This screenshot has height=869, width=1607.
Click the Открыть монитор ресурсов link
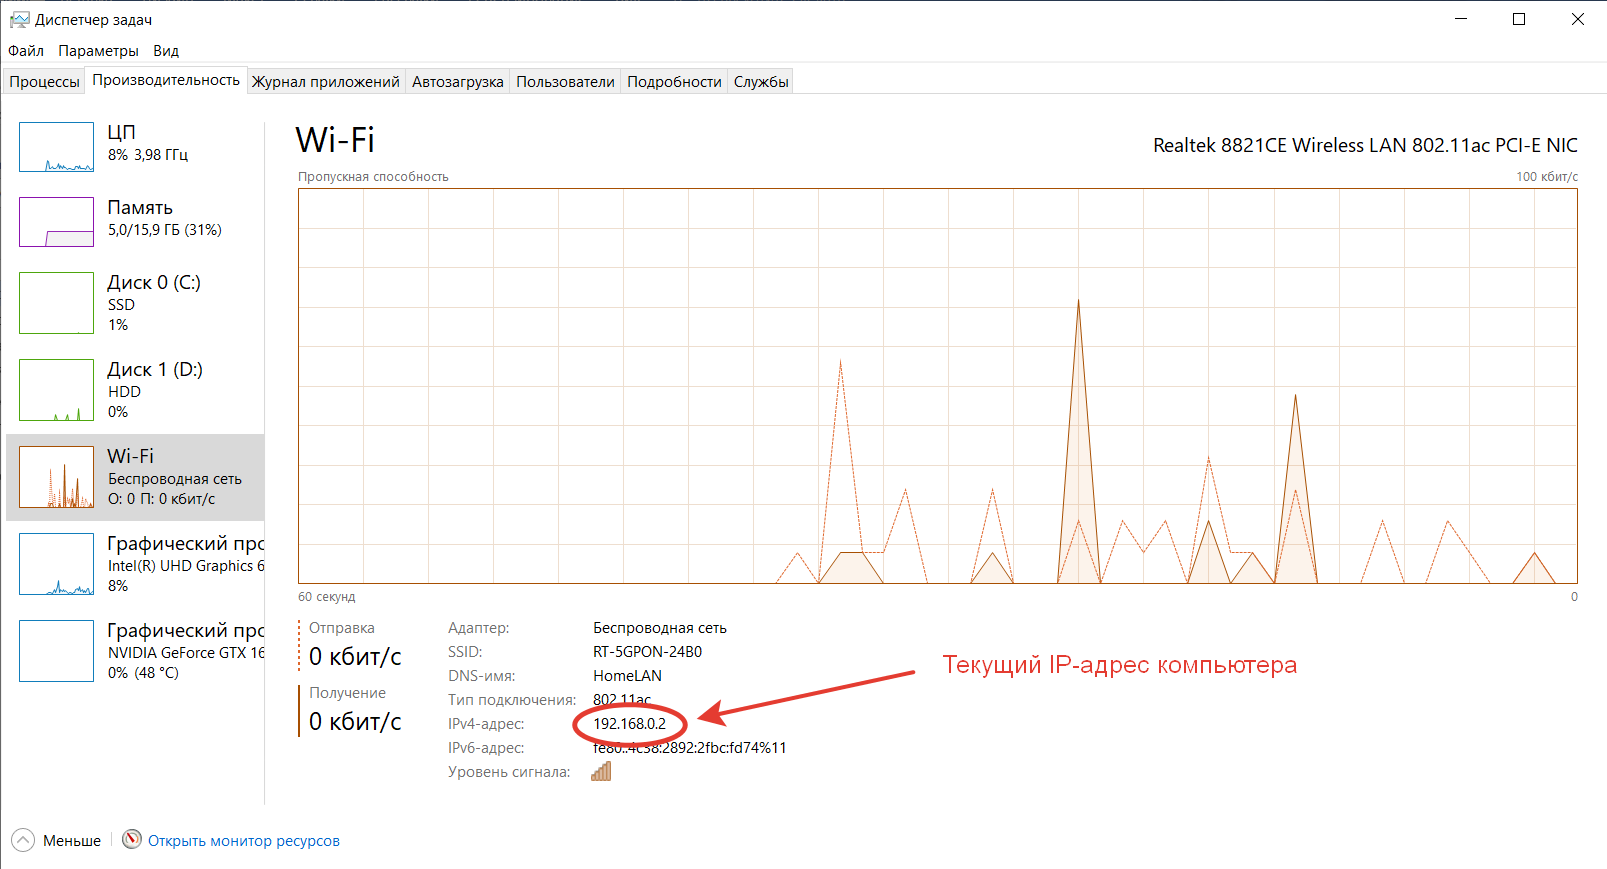click(x=244, y=841)
